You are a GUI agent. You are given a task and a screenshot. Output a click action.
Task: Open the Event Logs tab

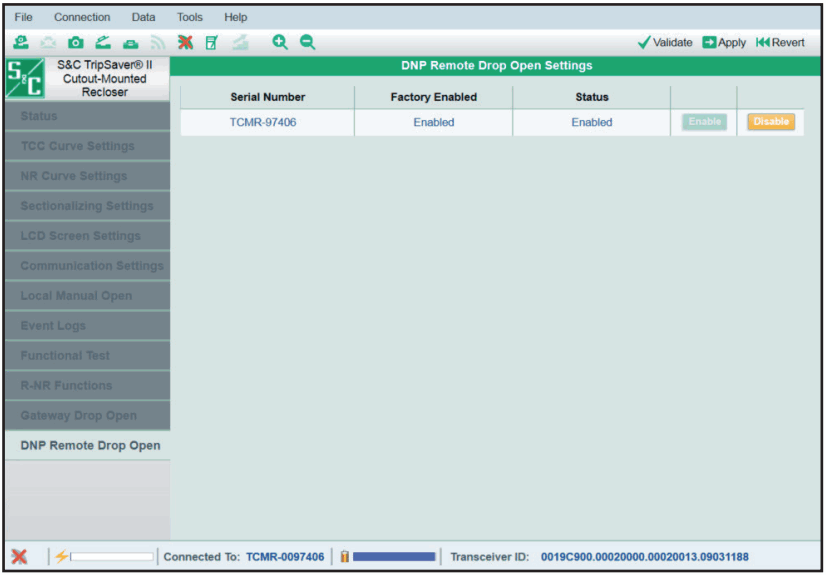click(x=87, y=326)
